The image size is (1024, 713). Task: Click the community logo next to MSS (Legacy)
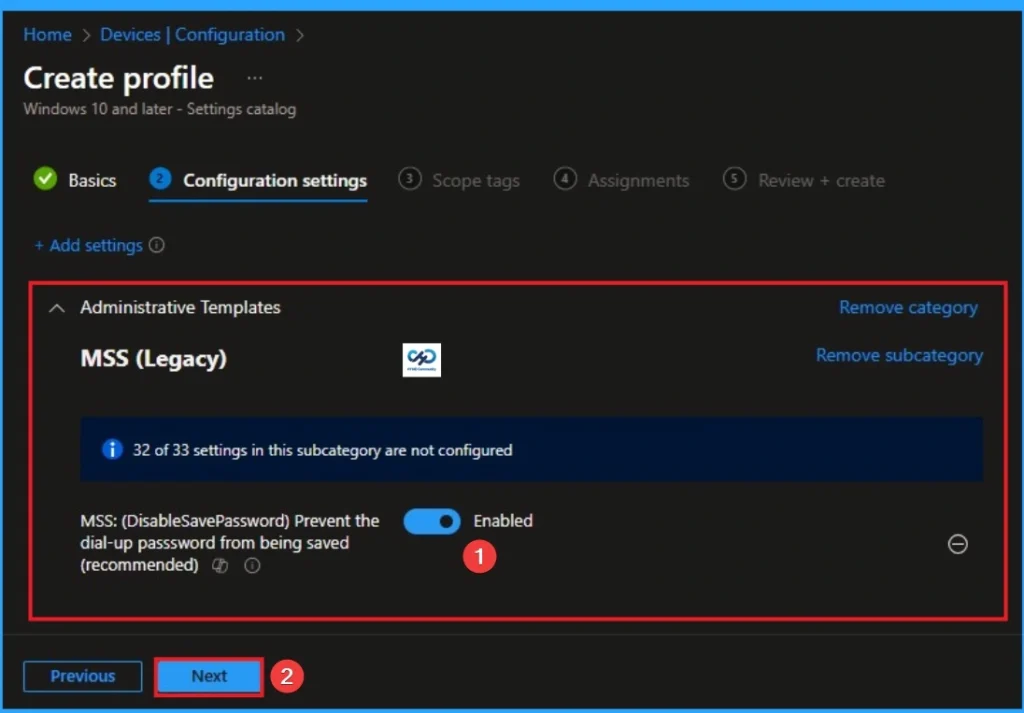coord(421,361)
